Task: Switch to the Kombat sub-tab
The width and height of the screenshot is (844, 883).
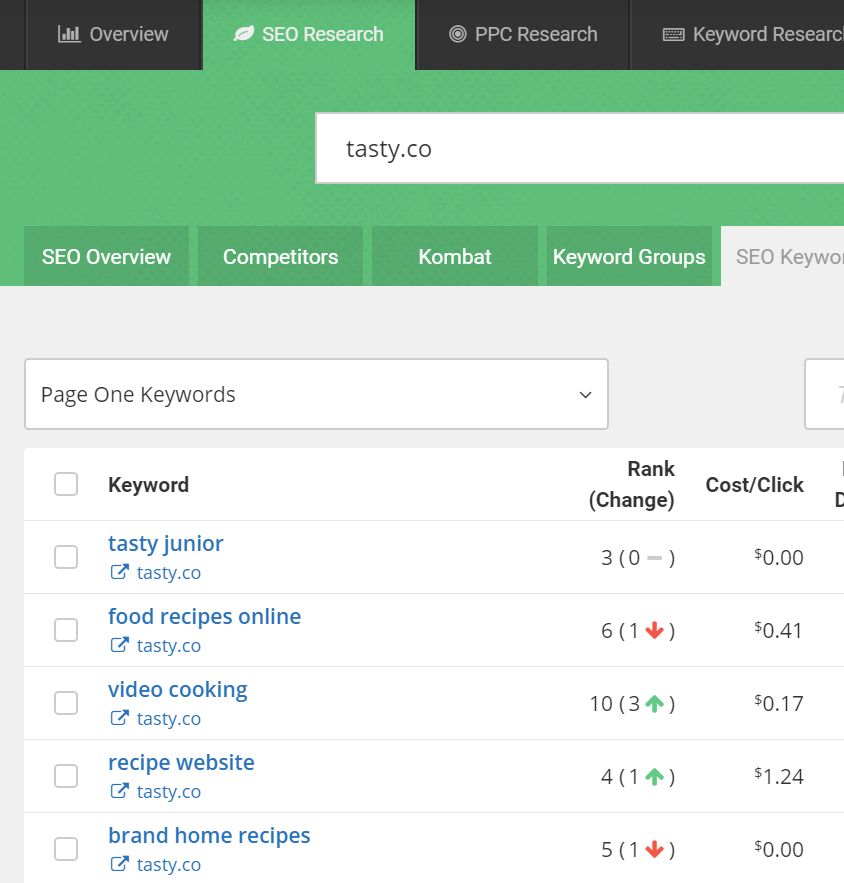Action: point(455,256)
